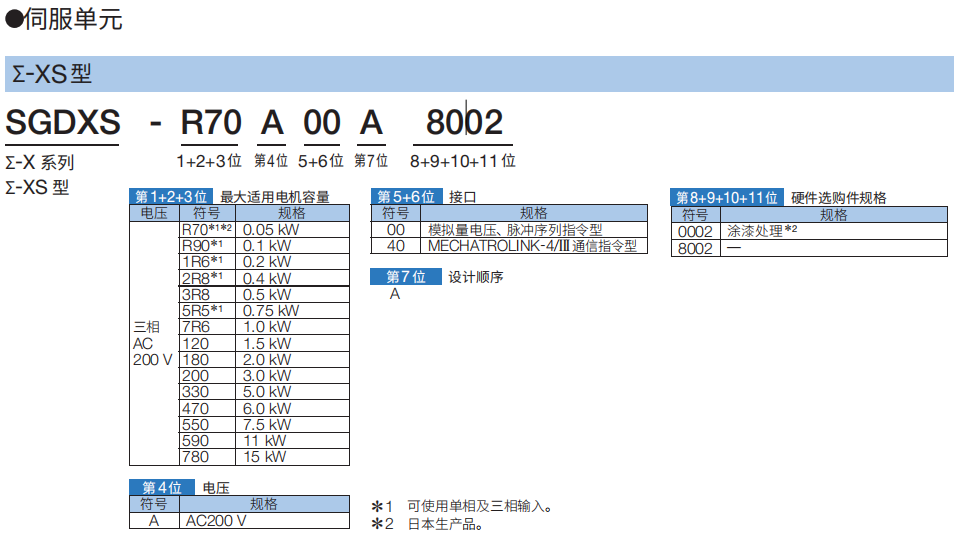The image size is (954, 544).
Task: Click the R90*1 symbol cell
Action: pyautogui.click(x=207, y=246)
